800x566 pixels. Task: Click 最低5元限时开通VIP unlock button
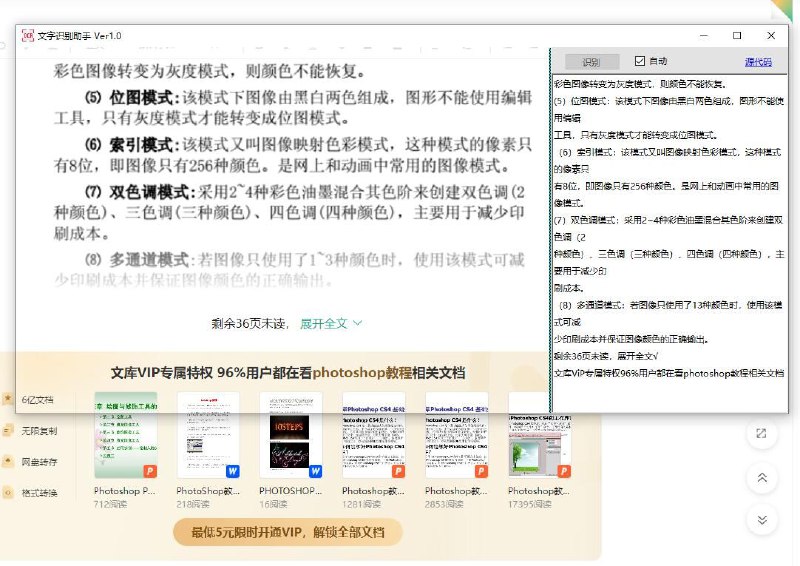(288, 532)
